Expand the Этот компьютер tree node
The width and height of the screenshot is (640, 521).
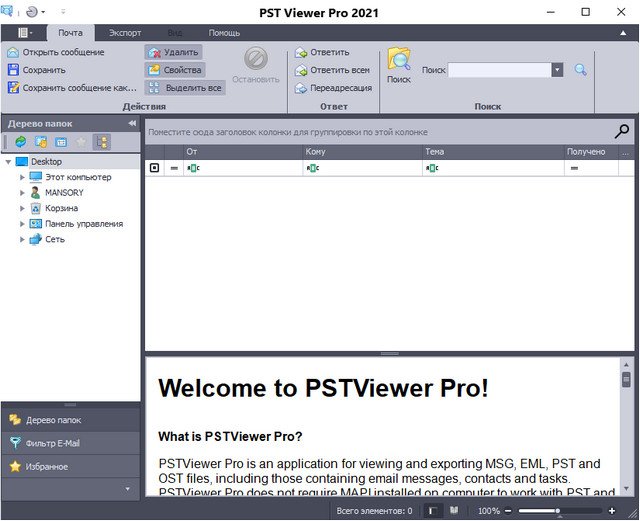22,177
